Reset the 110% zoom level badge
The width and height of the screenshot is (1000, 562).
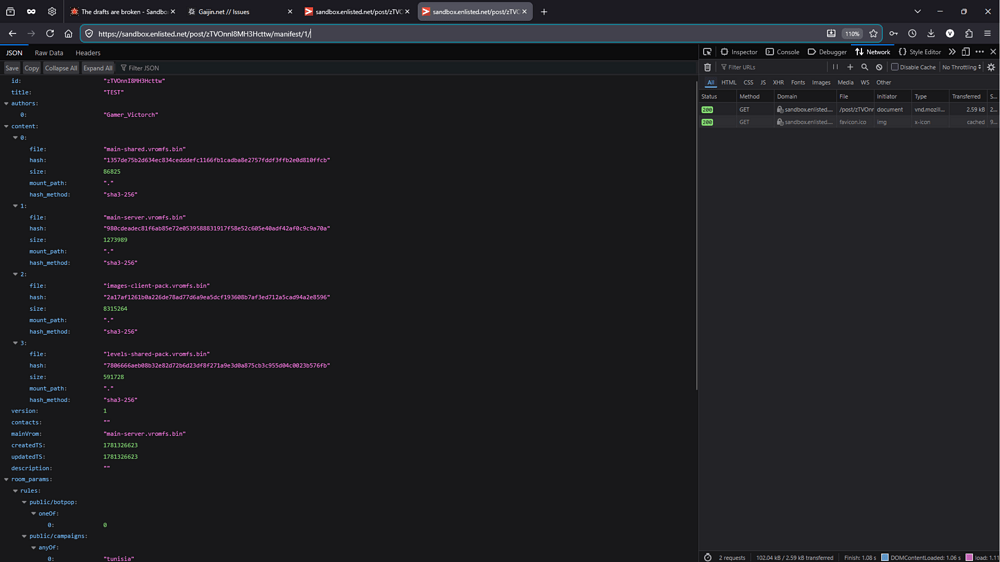pos(852,34)
